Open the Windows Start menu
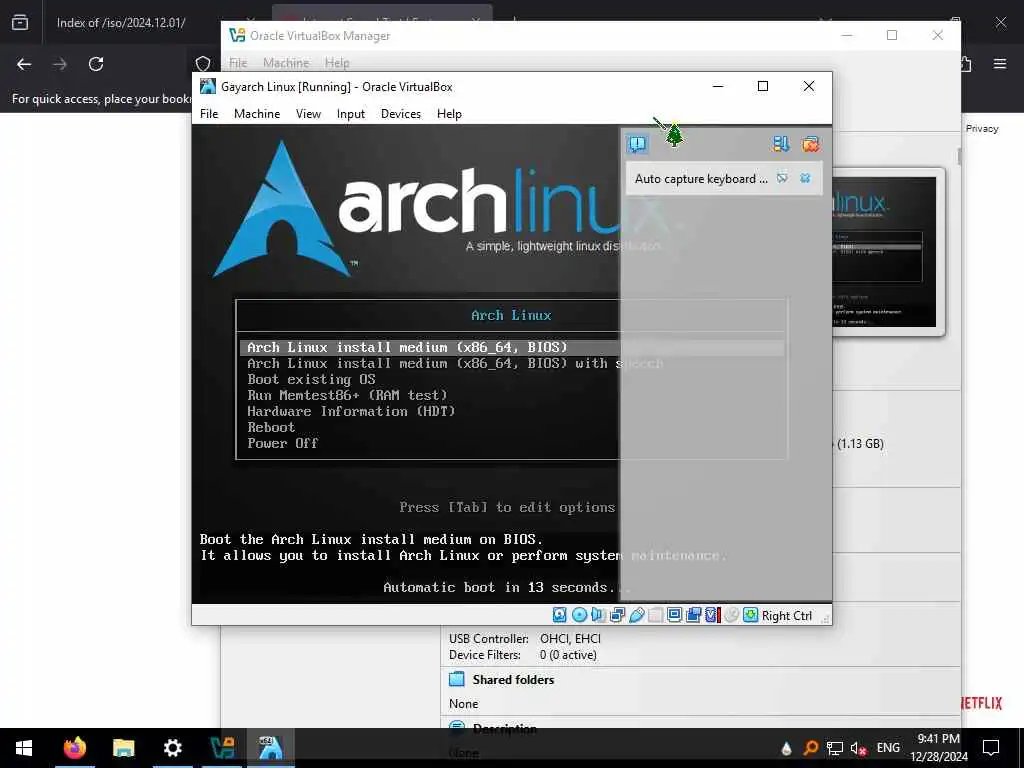The height and width of the screenshot is (768, 1024). (x=24, y=748)
